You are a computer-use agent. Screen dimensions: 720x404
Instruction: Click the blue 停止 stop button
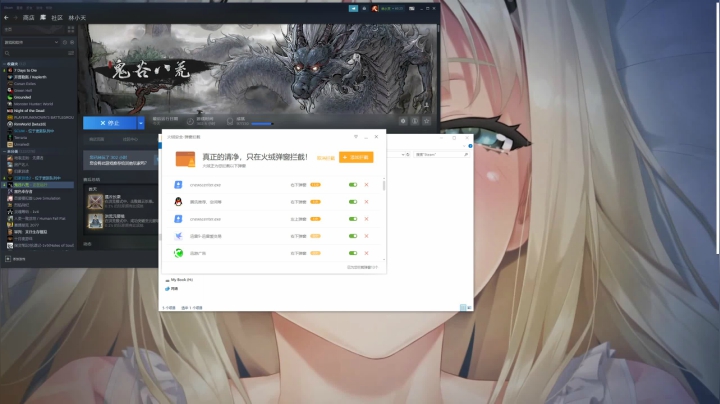pyautogui.click(x=110, y=123)
